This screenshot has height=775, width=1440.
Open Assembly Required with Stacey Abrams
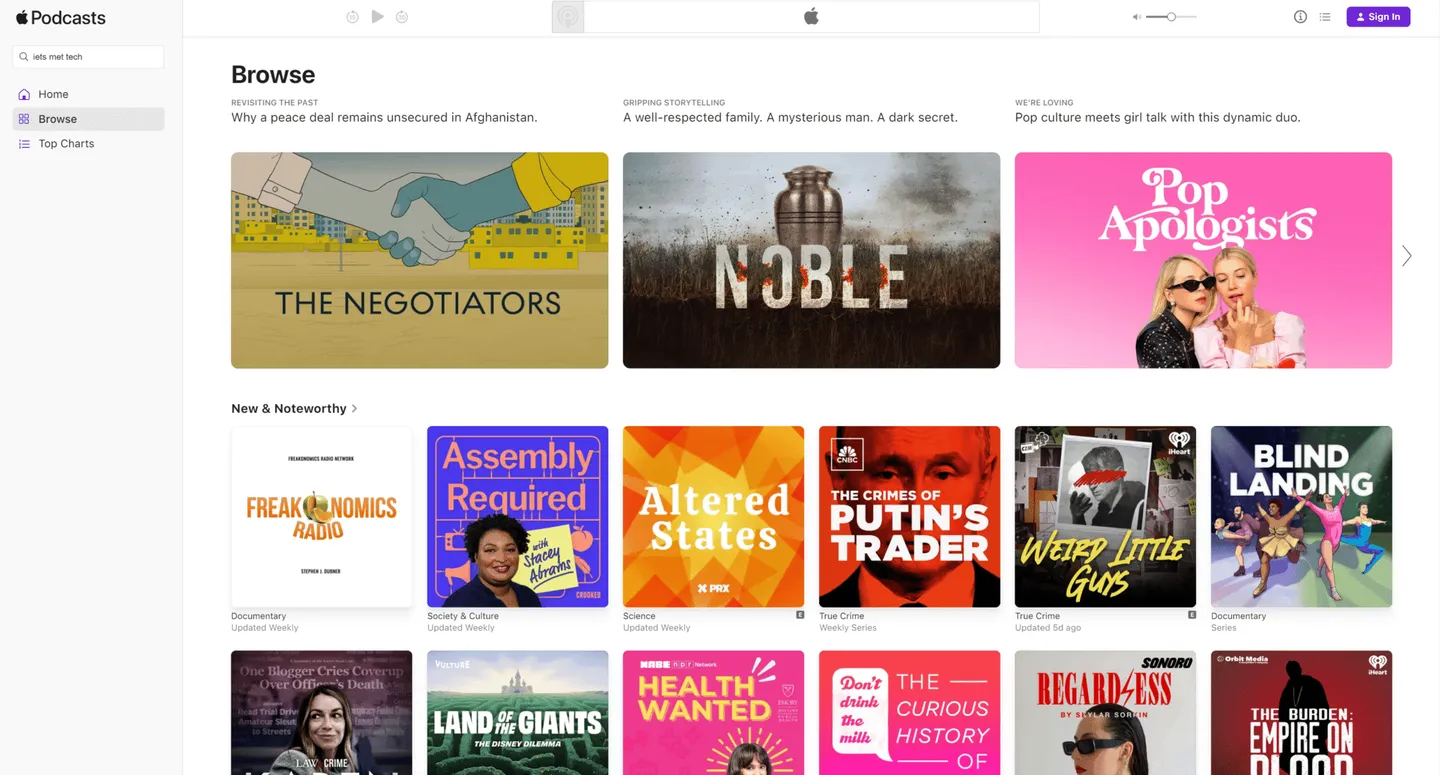tap(517, 517)
